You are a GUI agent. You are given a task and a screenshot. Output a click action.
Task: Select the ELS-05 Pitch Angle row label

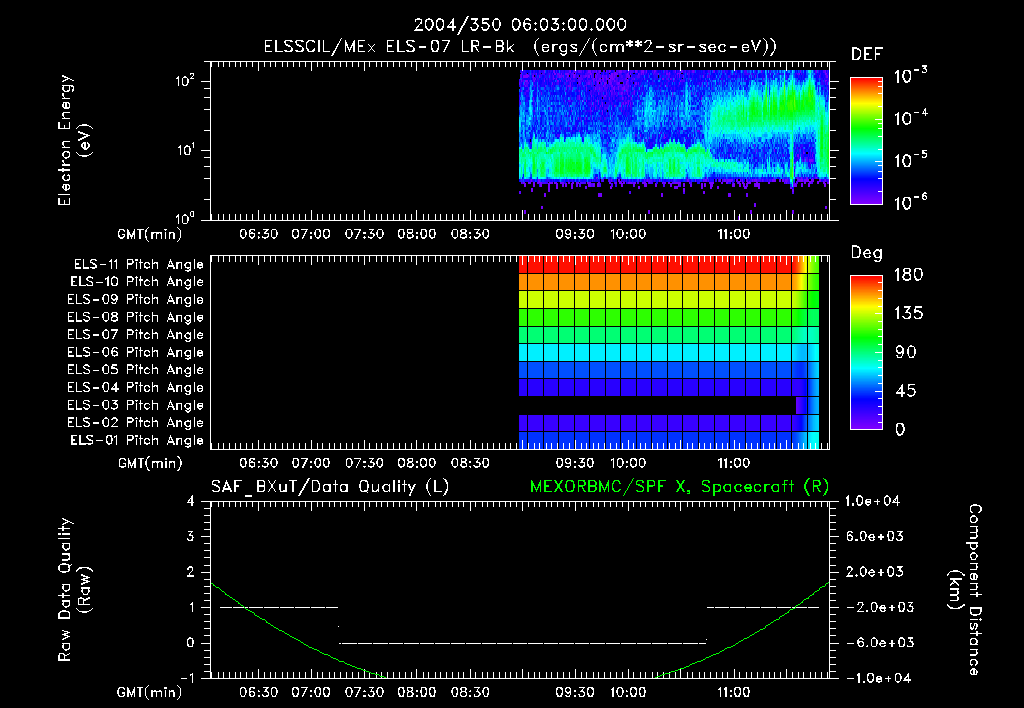click(136, 370)
